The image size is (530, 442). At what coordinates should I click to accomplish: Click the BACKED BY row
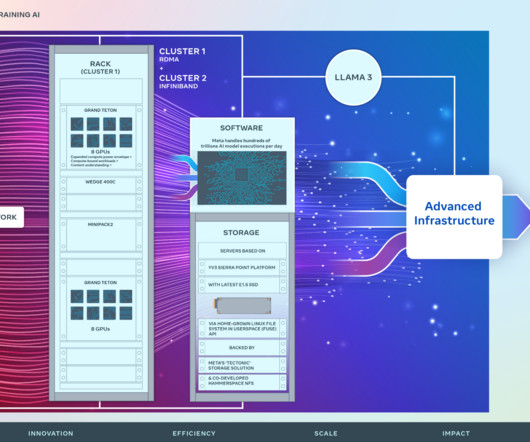[242, 347]
